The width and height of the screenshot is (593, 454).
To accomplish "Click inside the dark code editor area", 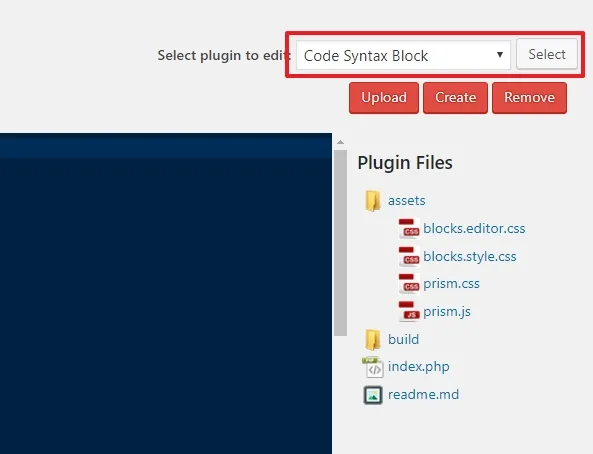I will point(166,293).
